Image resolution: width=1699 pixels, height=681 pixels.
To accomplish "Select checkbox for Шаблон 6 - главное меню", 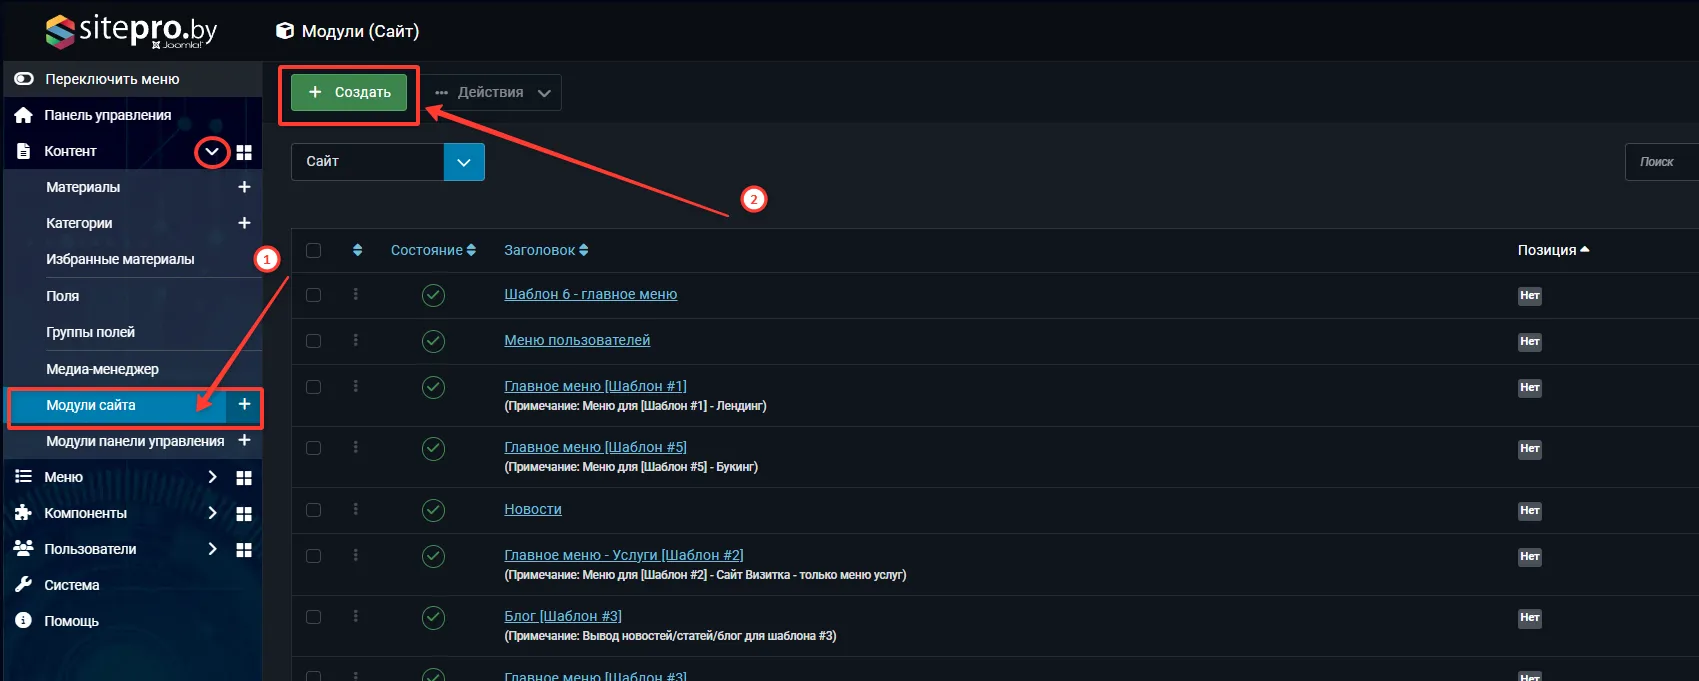I will click(314, 295).
